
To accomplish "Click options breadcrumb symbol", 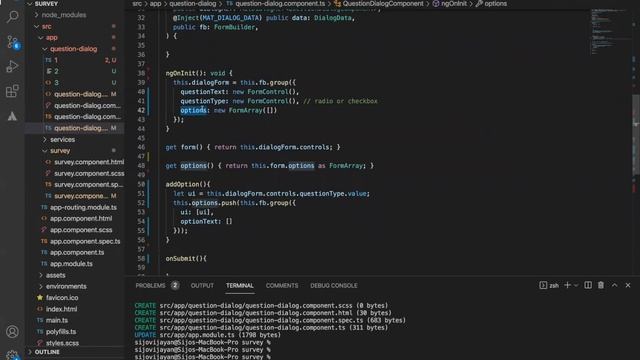I will [x=495, y=4].
